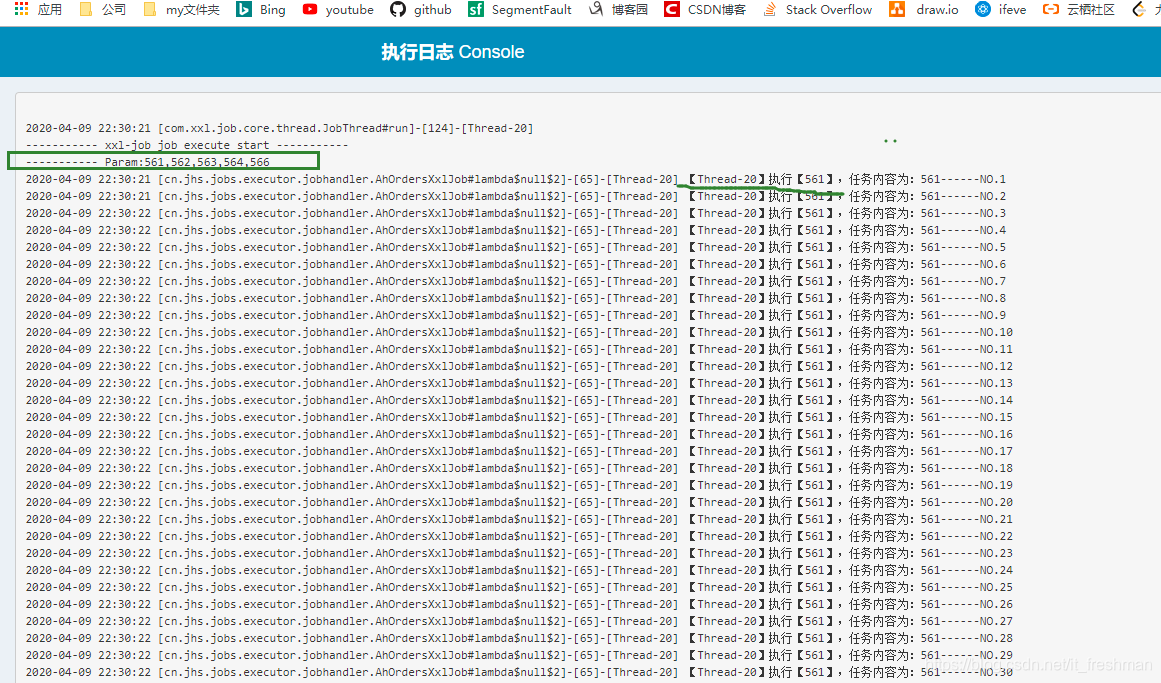Click the log line ending 561------NO.14
The image size is (1161, 683).
(x=519, y=401)
